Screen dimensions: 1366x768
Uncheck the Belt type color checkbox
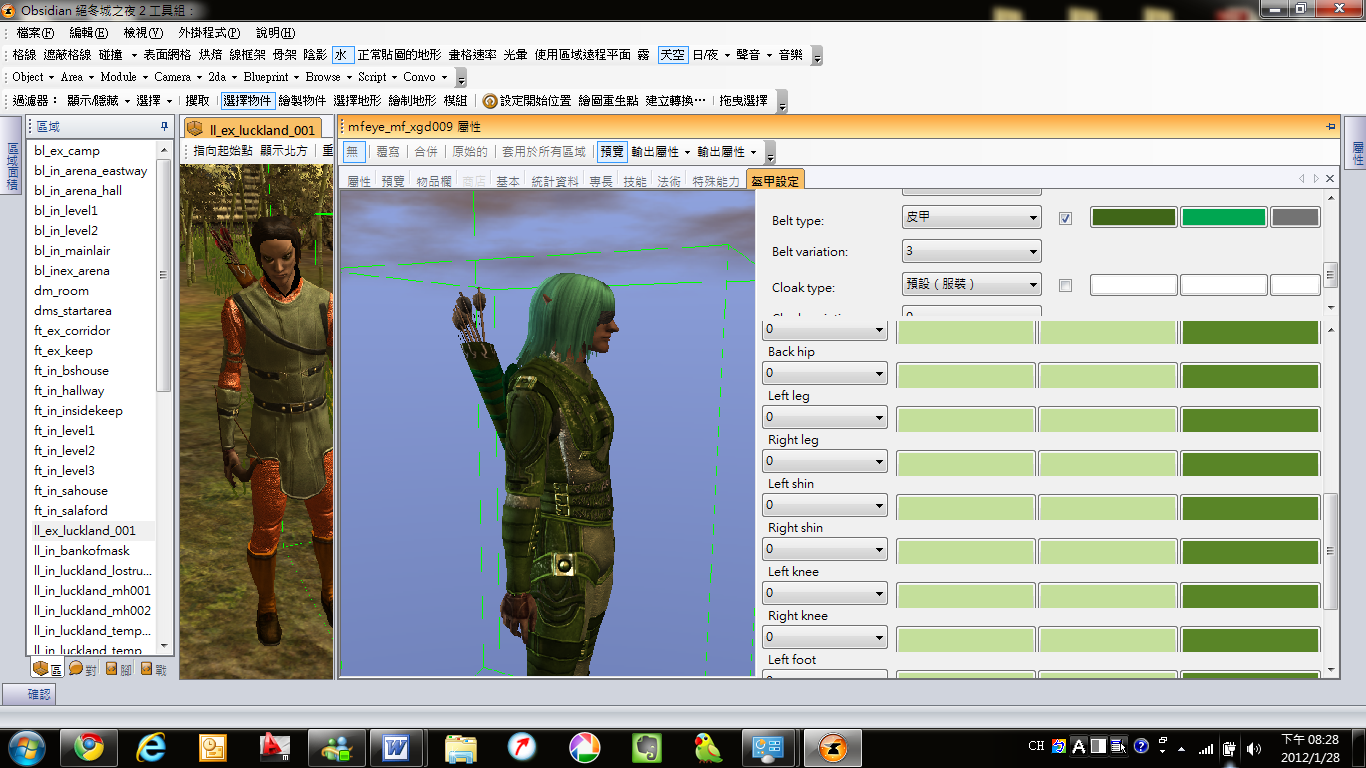(x=1065, y=218)
